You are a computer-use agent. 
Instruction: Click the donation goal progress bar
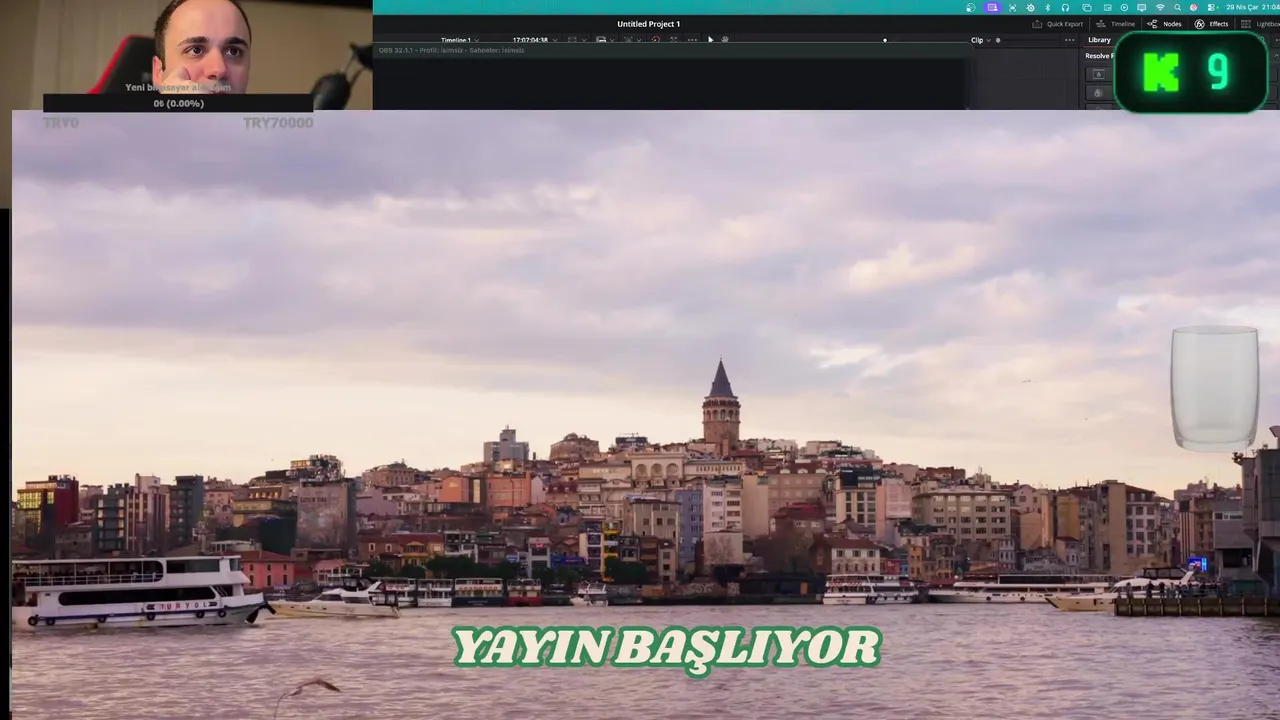tap(178, 103)
